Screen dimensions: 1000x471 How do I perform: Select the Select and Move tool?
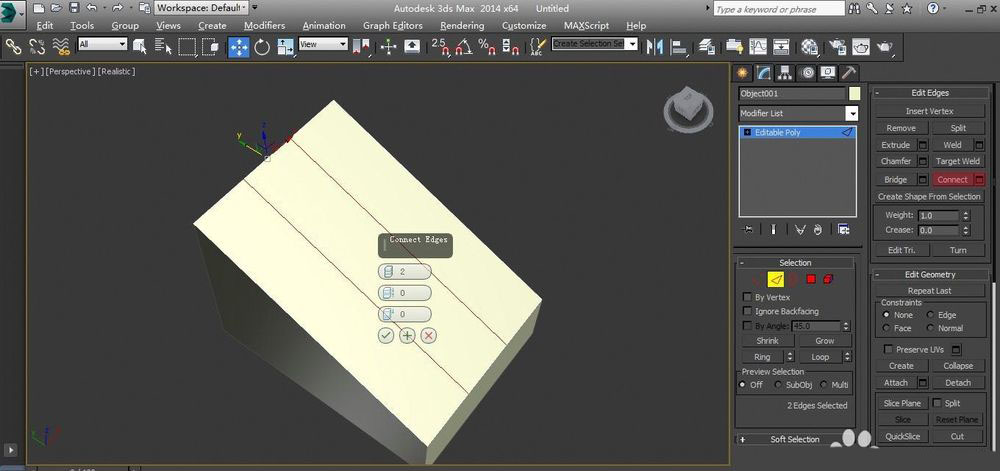[x=239, y=46]
